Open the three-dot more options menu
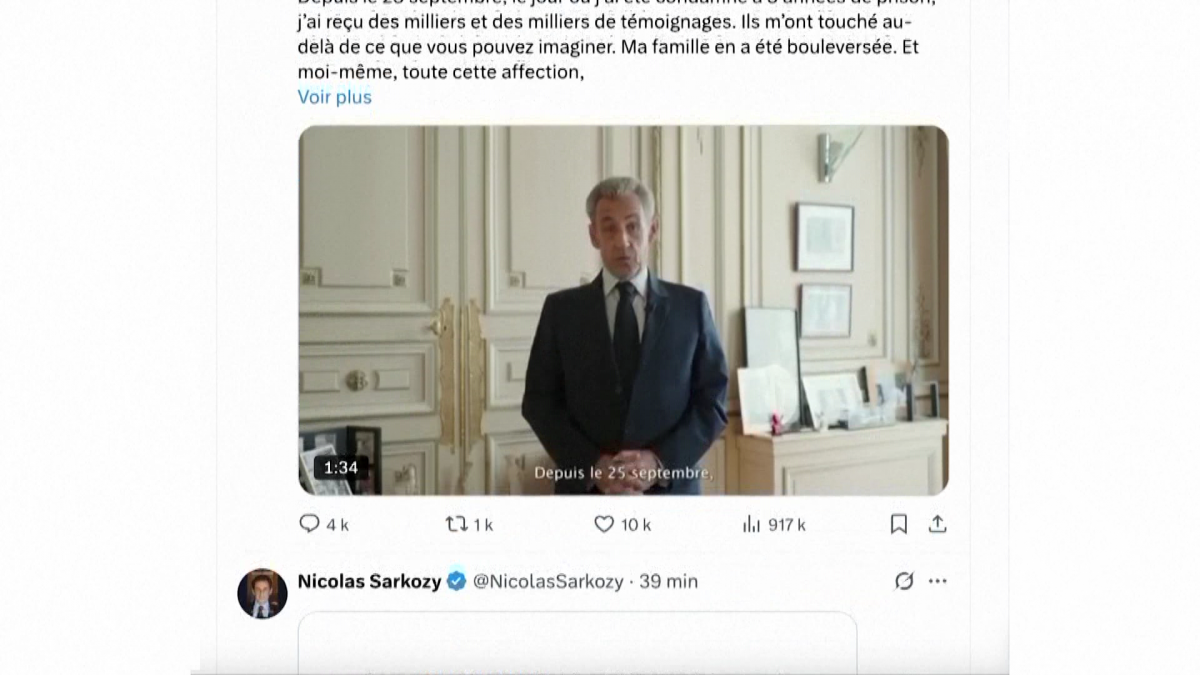This screenshot has width=1200, height=675. [937, 581]
